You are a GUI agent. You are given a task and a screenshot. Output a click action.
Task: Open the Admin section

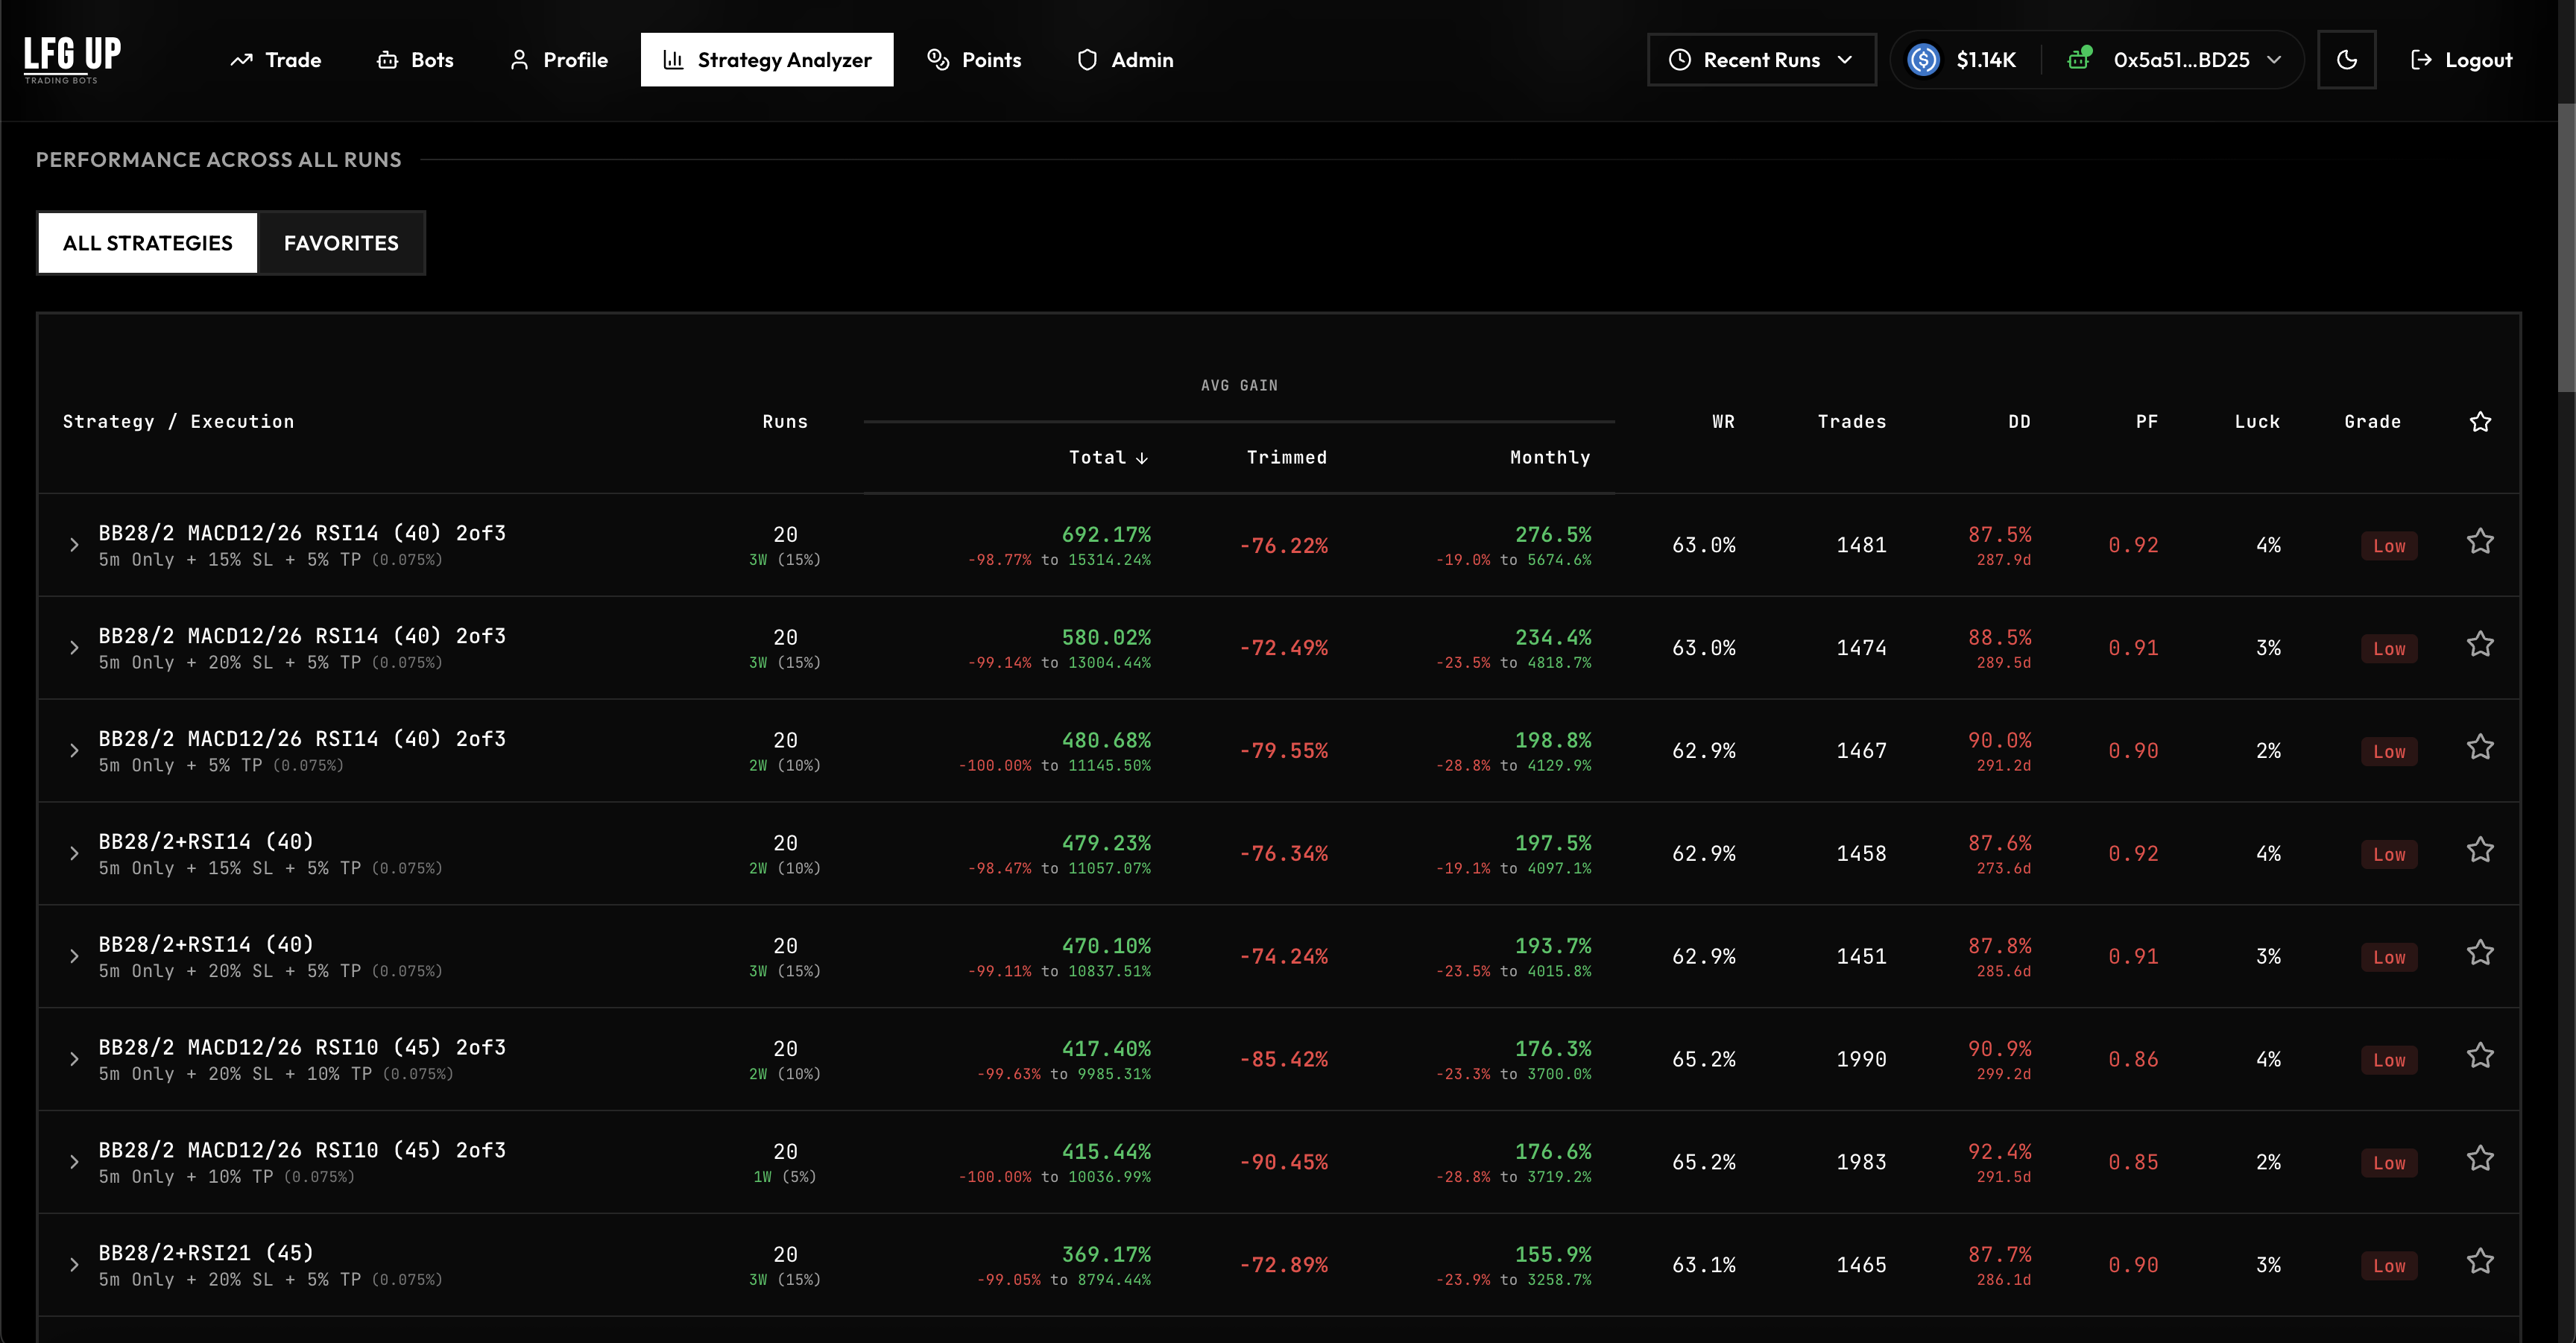coord(1125,60)
